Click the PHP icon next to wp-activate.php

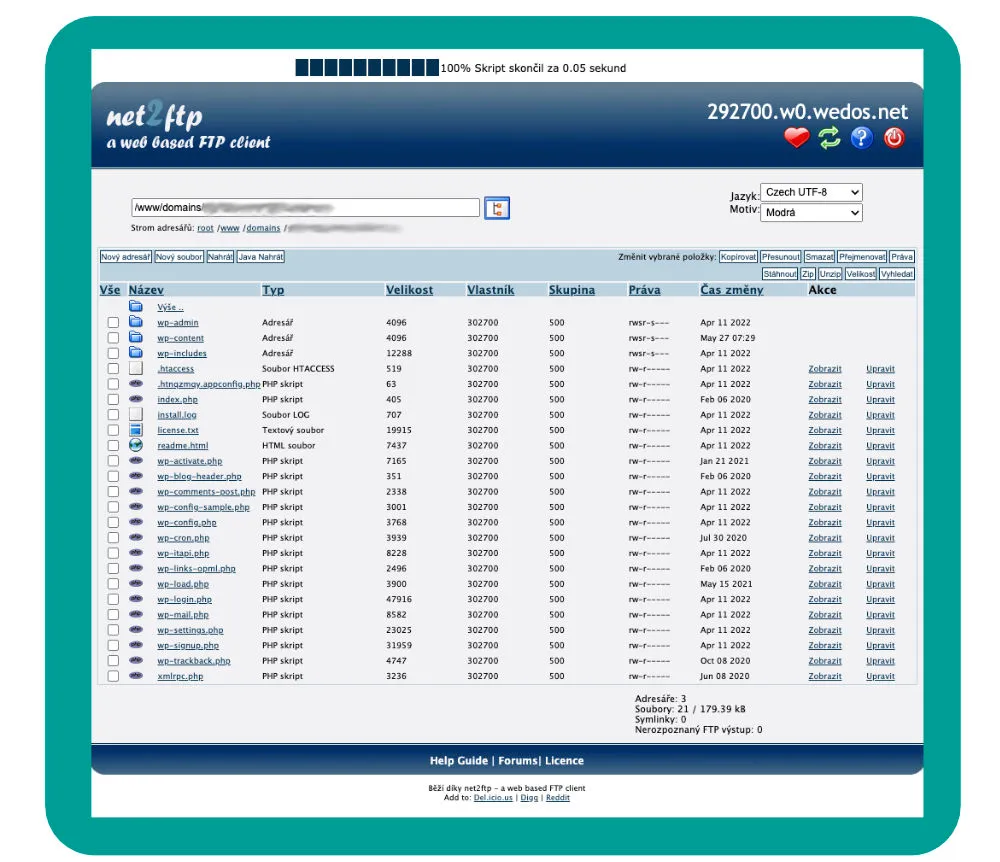[136, 460]
